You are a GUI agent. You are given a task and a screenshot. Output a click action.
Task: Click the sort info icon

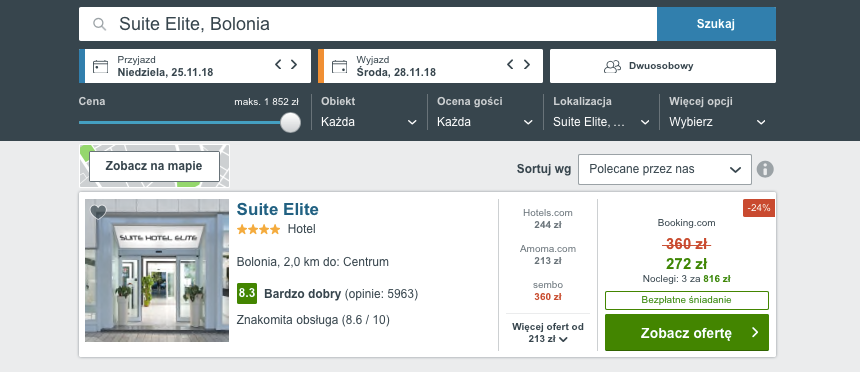(765, 169)
